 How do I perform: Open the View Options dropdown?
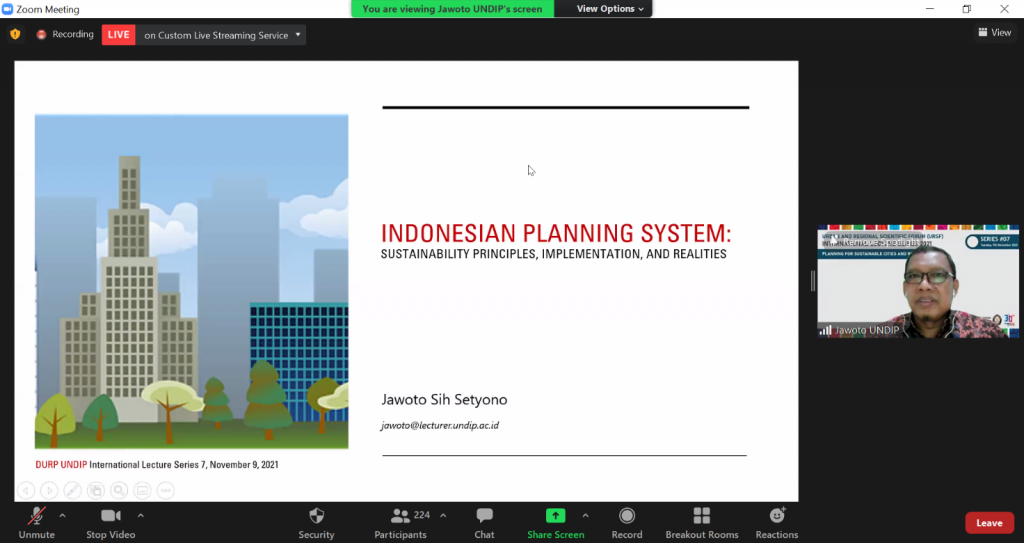[612, 9]
